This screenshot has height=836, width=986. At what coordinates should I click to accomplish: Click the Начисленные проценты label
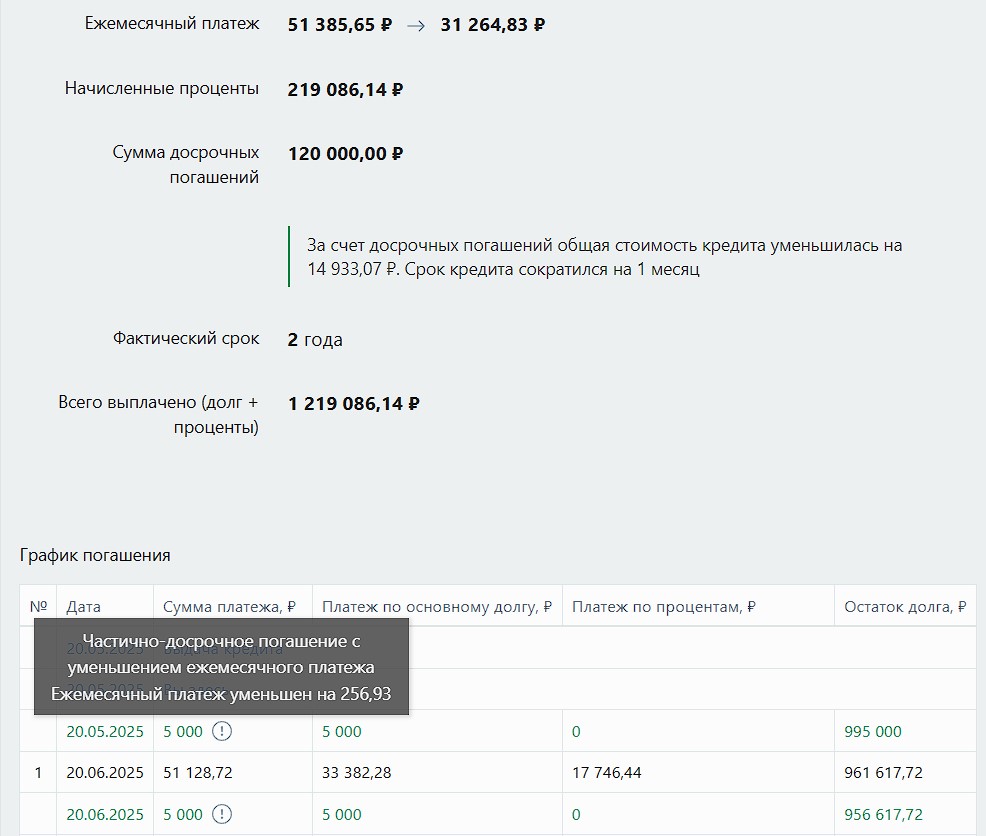coord(162,88)
